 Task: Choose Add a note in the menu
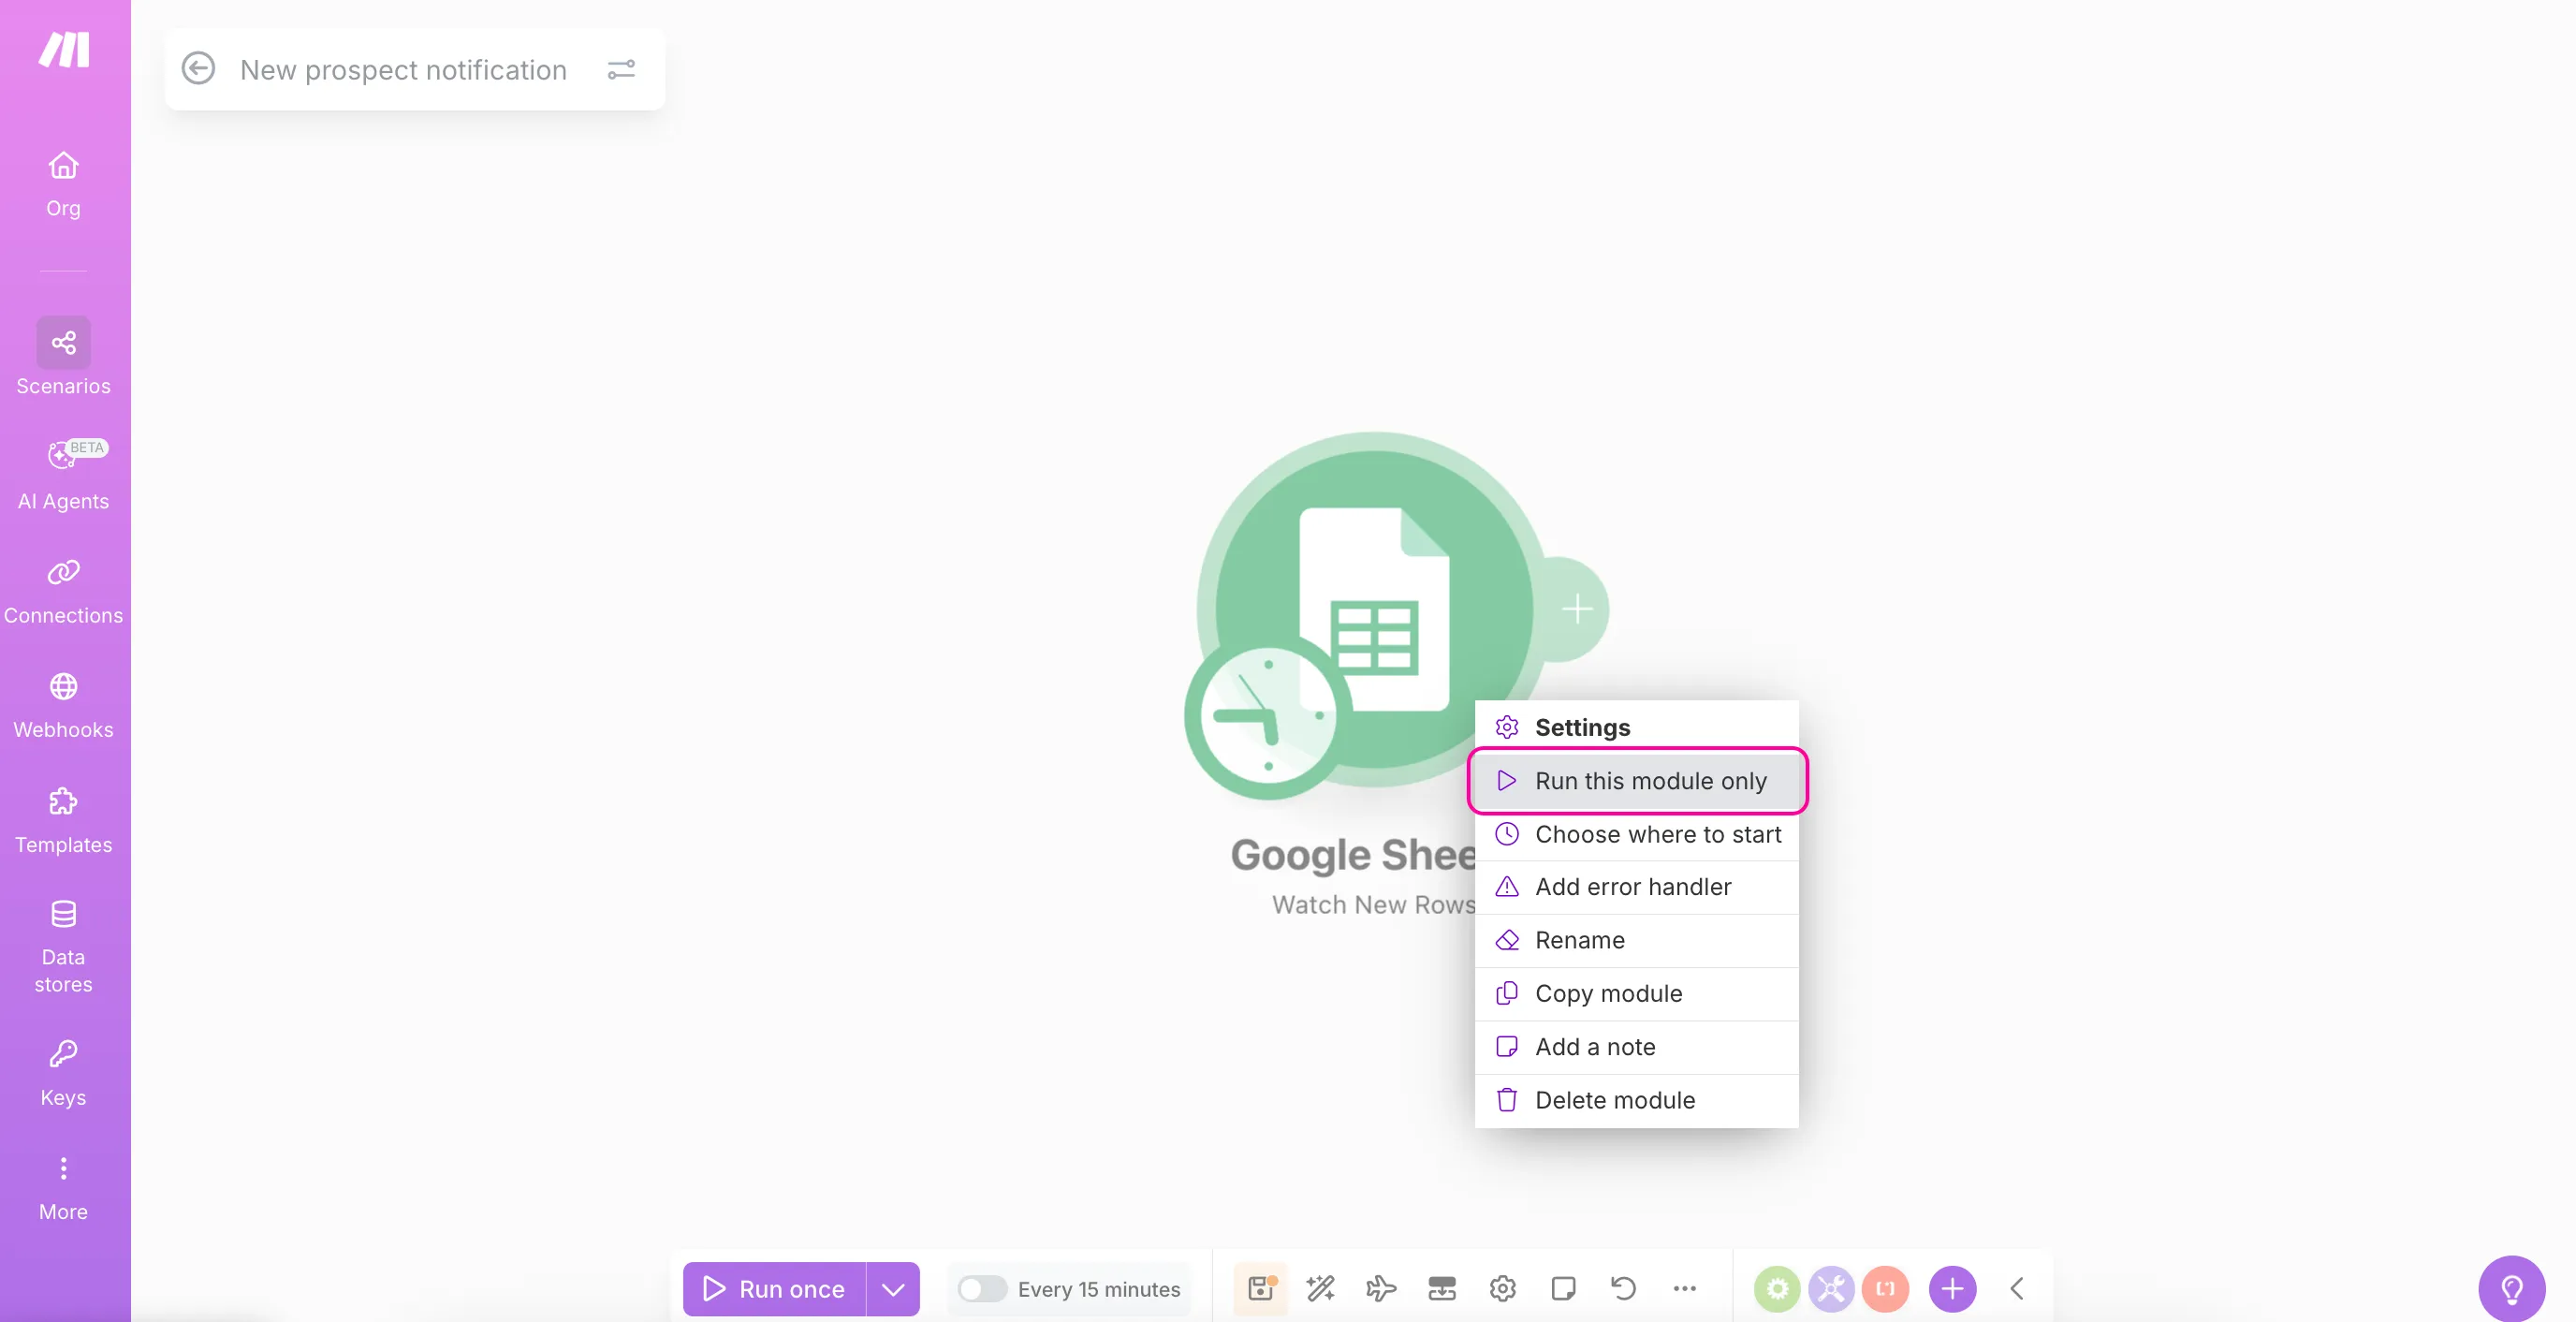click(1637, 1046)
